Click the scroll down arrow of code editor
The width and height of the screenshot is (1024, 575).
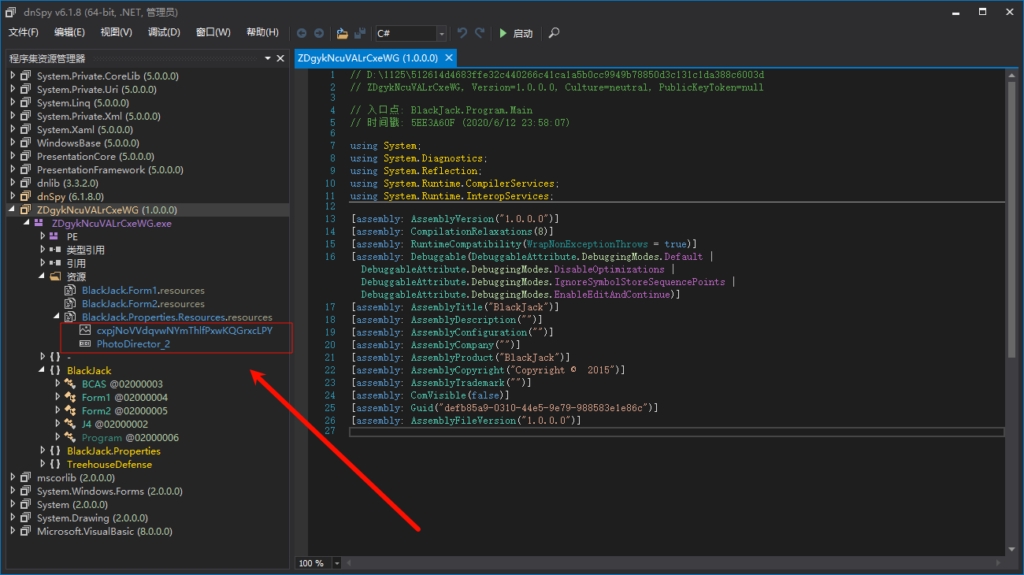(1012, 550)
